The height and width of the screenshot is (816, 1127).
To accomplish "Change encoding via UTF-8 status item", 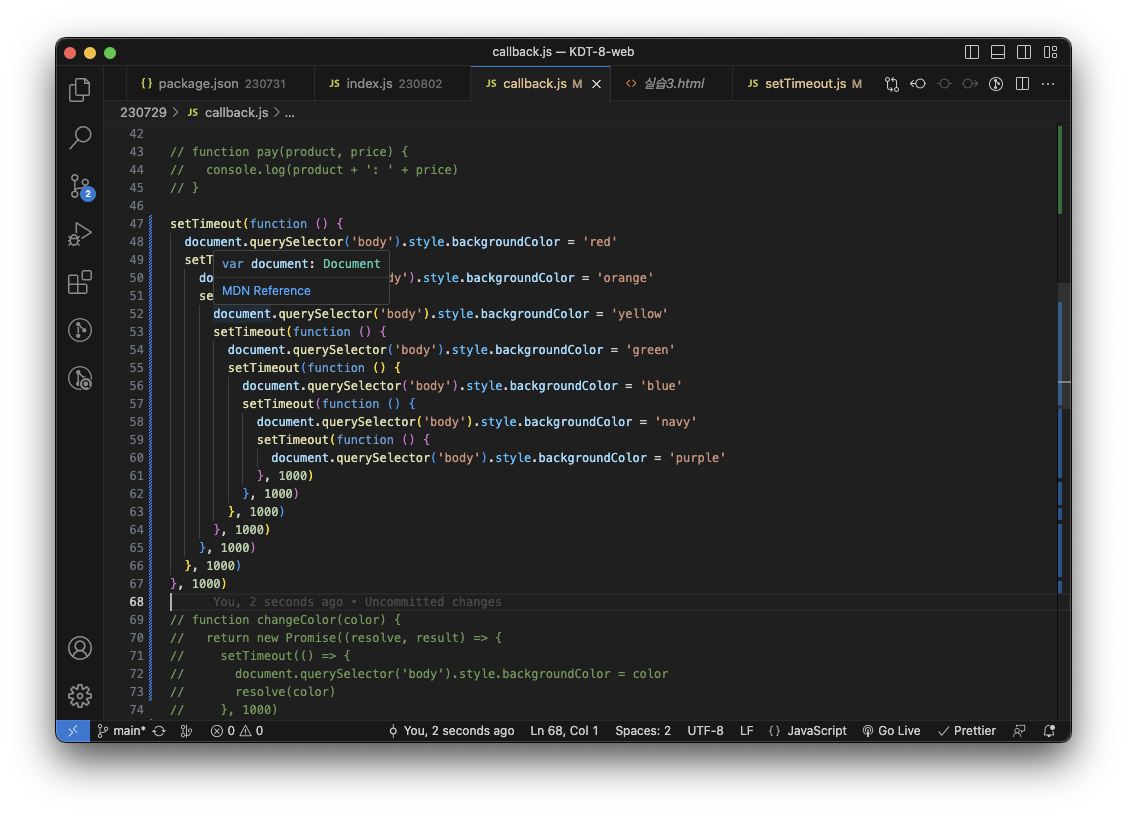I will (x=705, y=730).
